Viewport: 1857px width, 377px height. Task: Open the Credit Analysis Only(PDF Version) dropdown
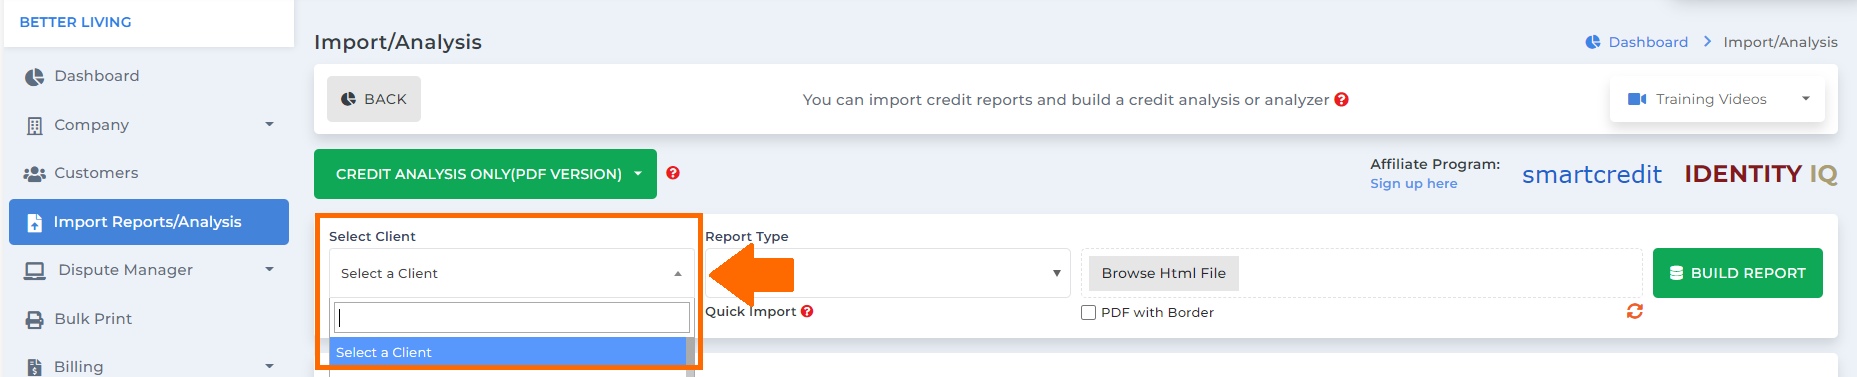[x=485, y=174]
